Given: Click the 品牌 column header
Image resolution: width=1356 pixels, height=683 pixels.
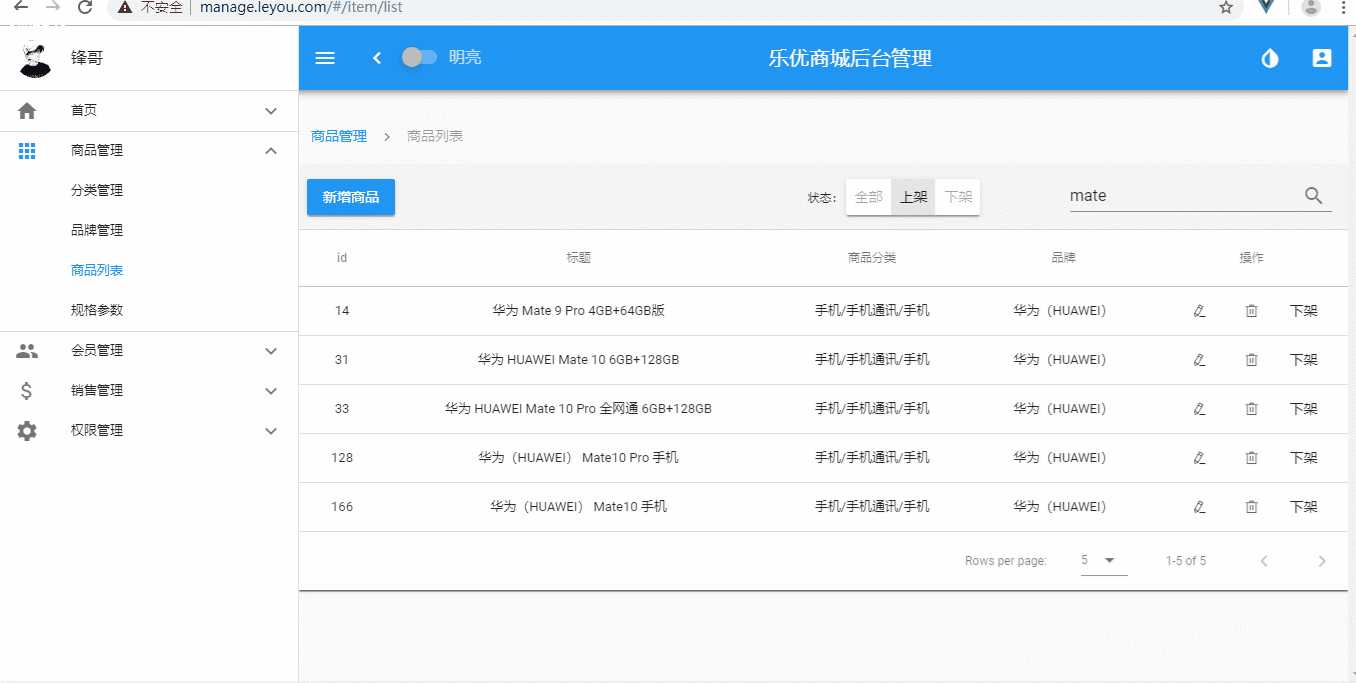Looking at the screenshot, I should click(1063, 258).
